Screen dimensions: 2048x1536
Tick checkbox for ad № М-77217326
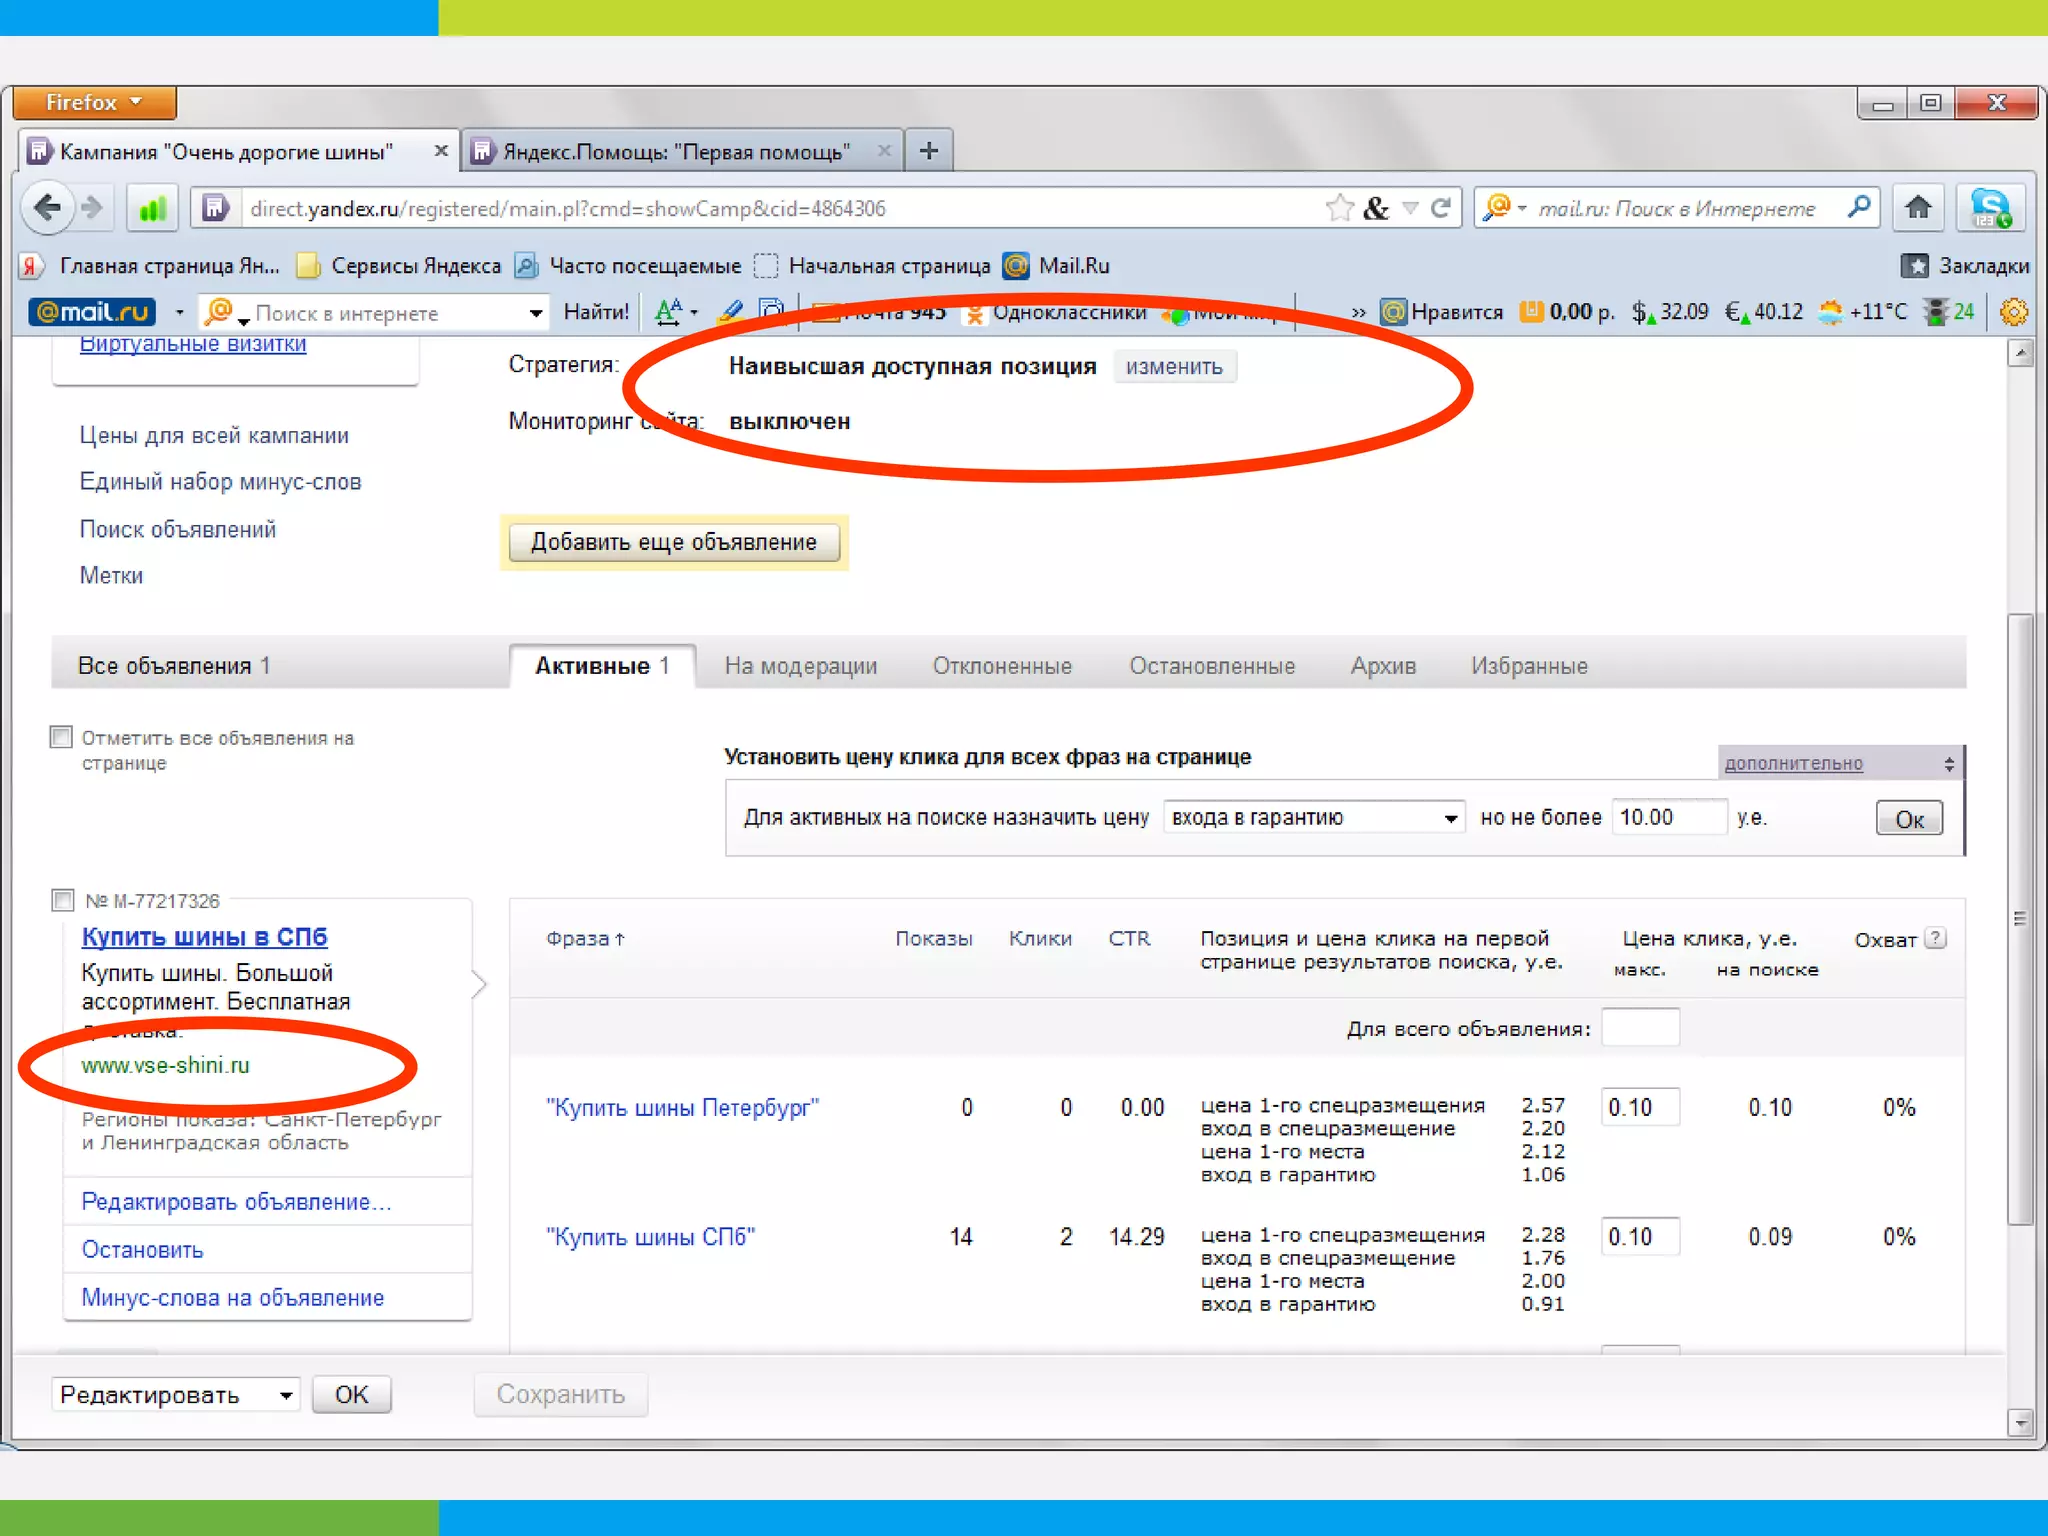[63, 900]
